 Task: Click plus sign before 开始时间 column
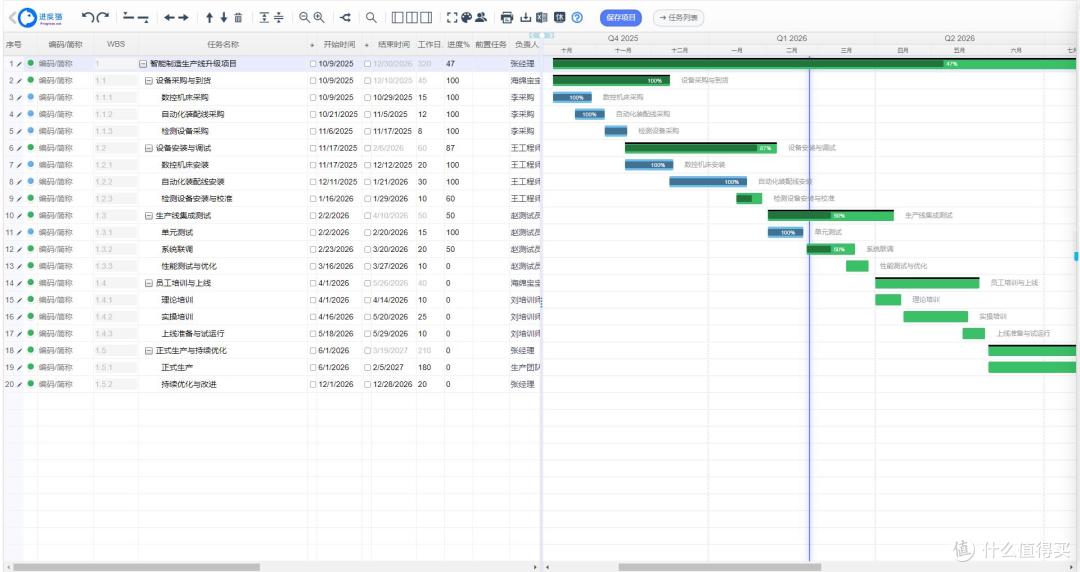312,45
